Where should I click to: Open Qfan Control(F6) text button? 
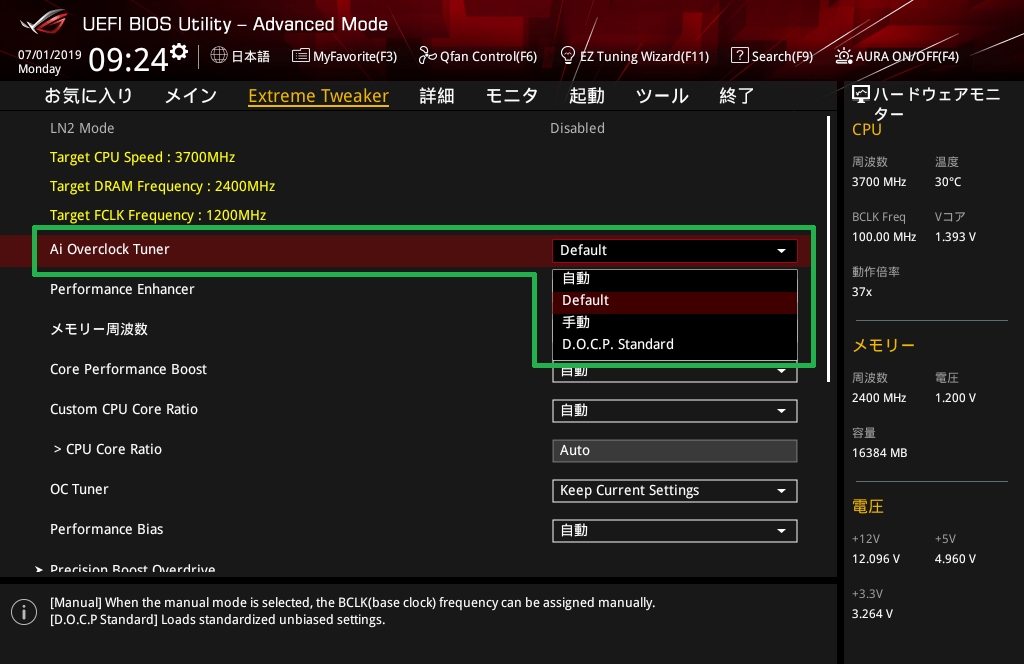488,57
